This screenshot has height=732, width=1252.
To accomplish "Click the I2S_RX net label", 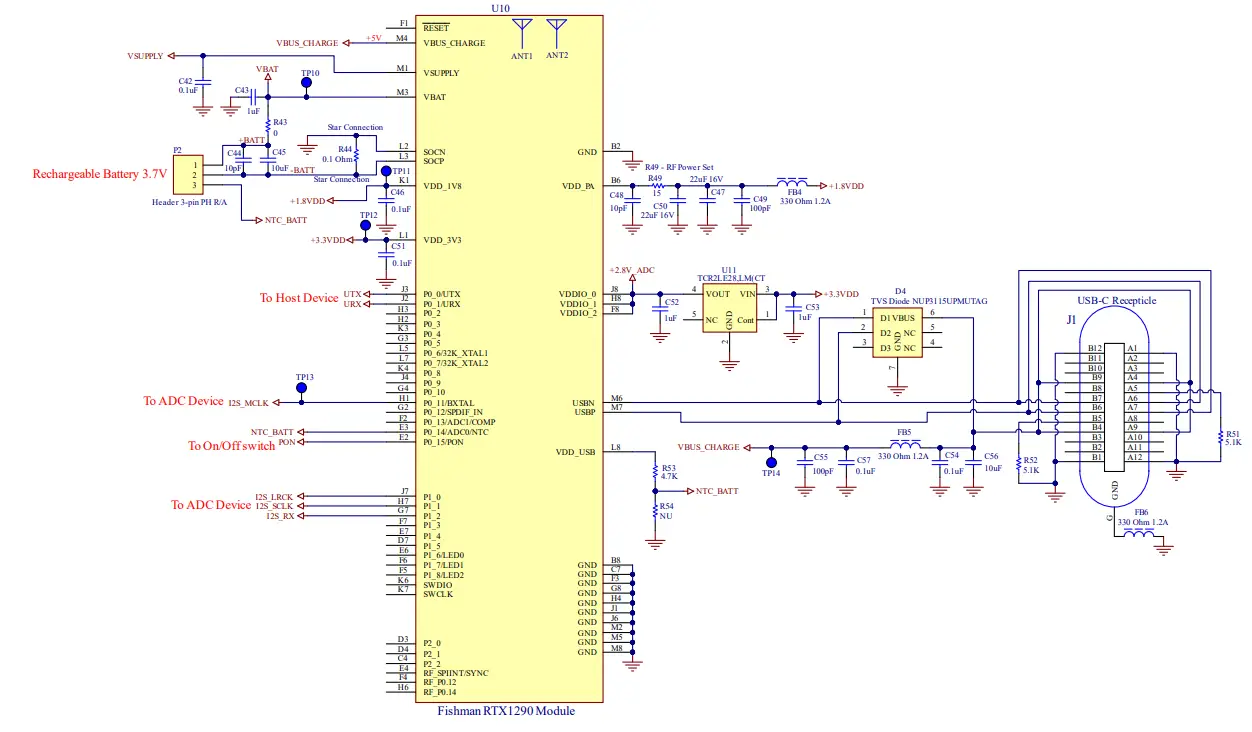I will pos(280,517).
